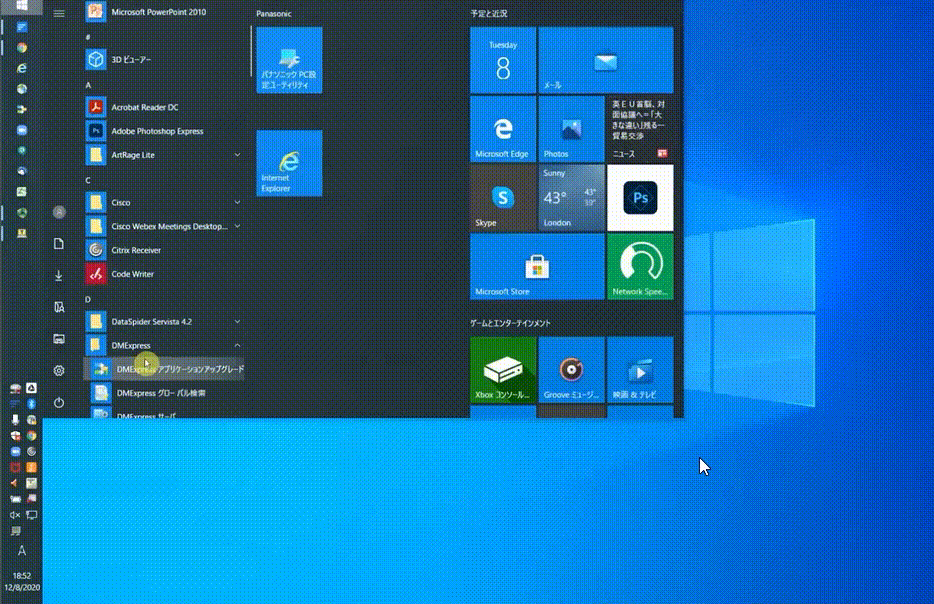Click the ArtRage Lite folder icon
Image resolution: width=934 pixels, height=604 pixels.
[95, 155]
